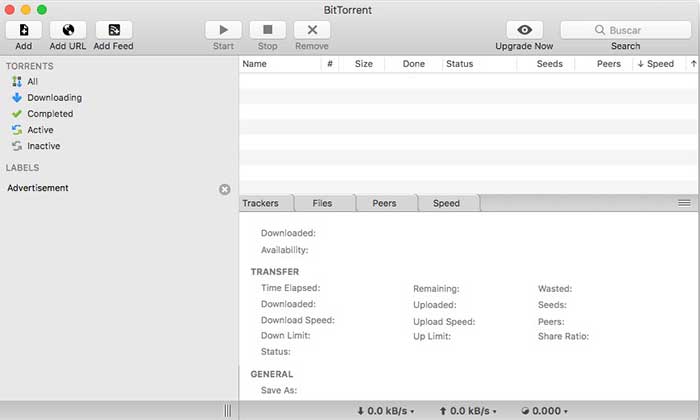Screen dimensions: 700x420
Task: Click the Upgrade Now eye icon
Action: tap(525, 30)
